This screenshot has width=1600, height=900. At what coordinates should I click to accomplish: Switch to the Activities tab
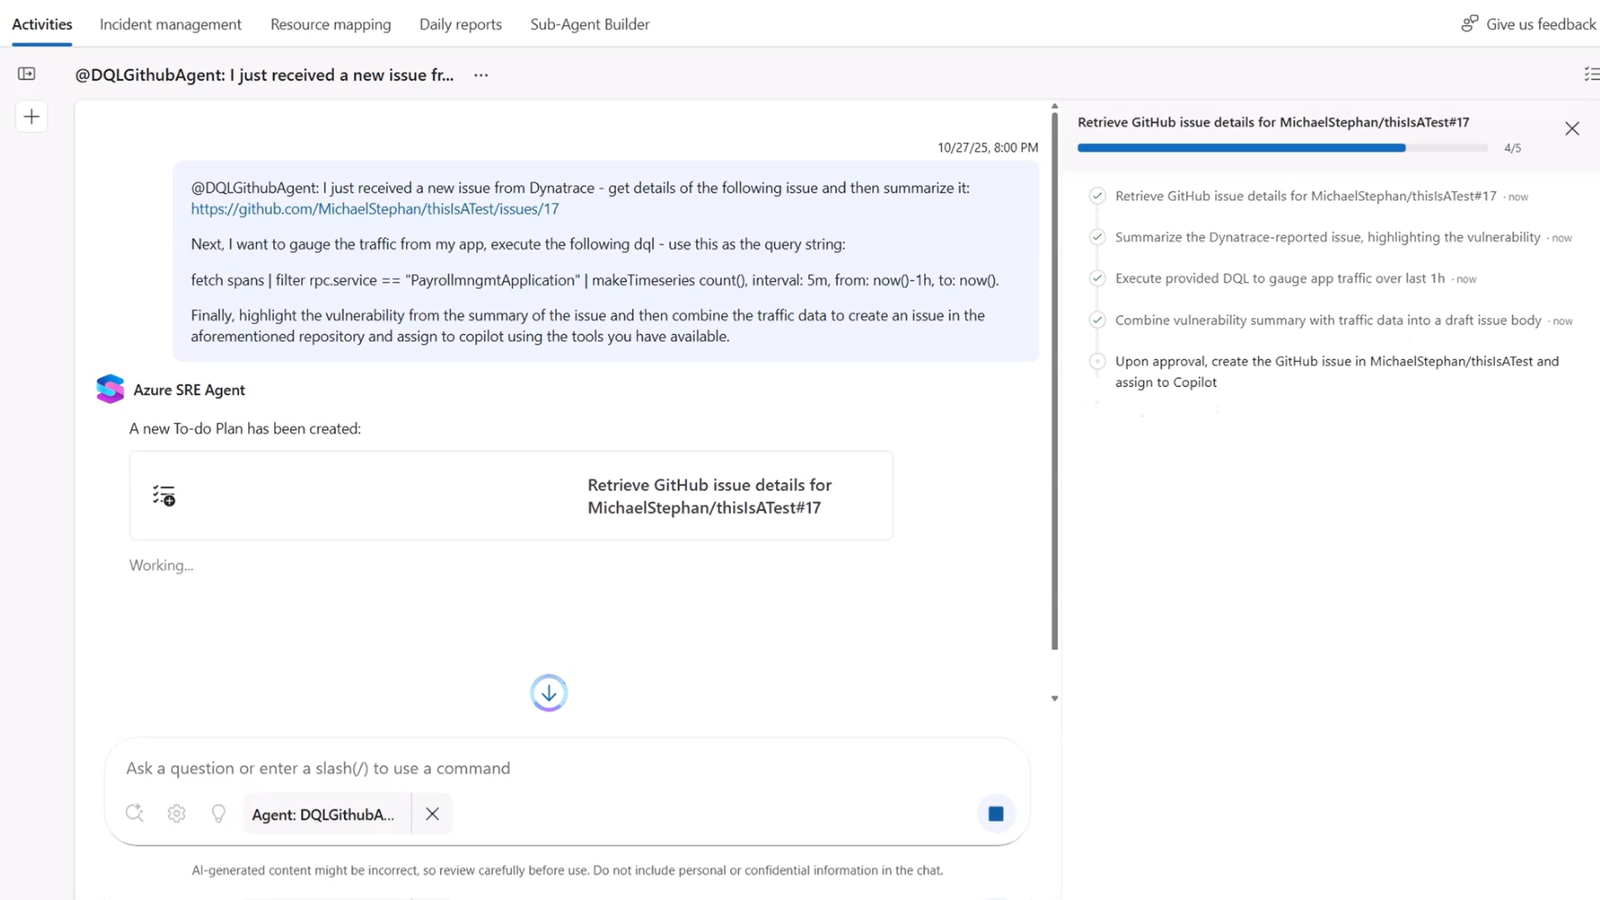coord(42,24)
